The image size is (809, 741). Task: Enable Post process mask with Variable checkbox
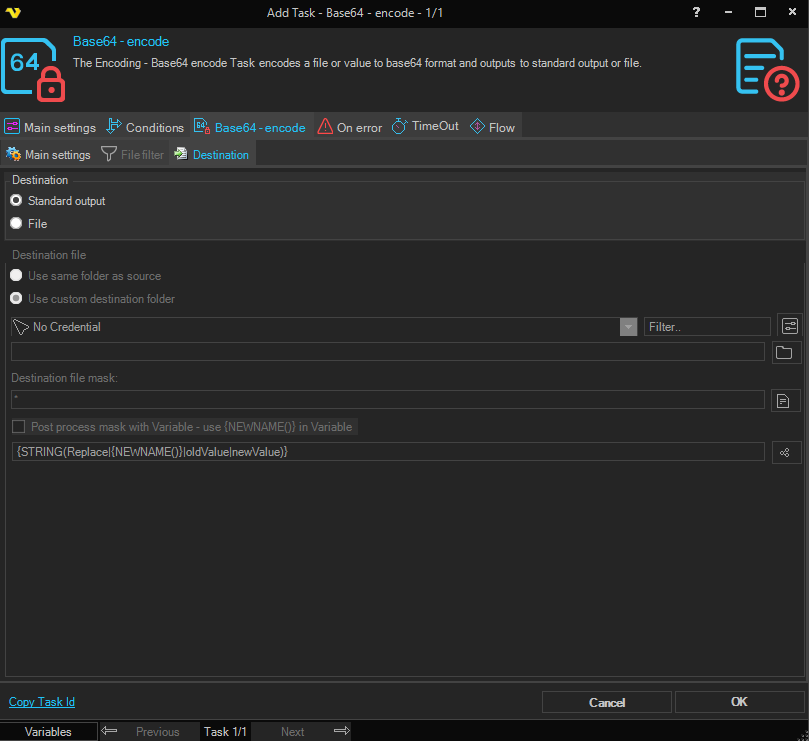18,427
